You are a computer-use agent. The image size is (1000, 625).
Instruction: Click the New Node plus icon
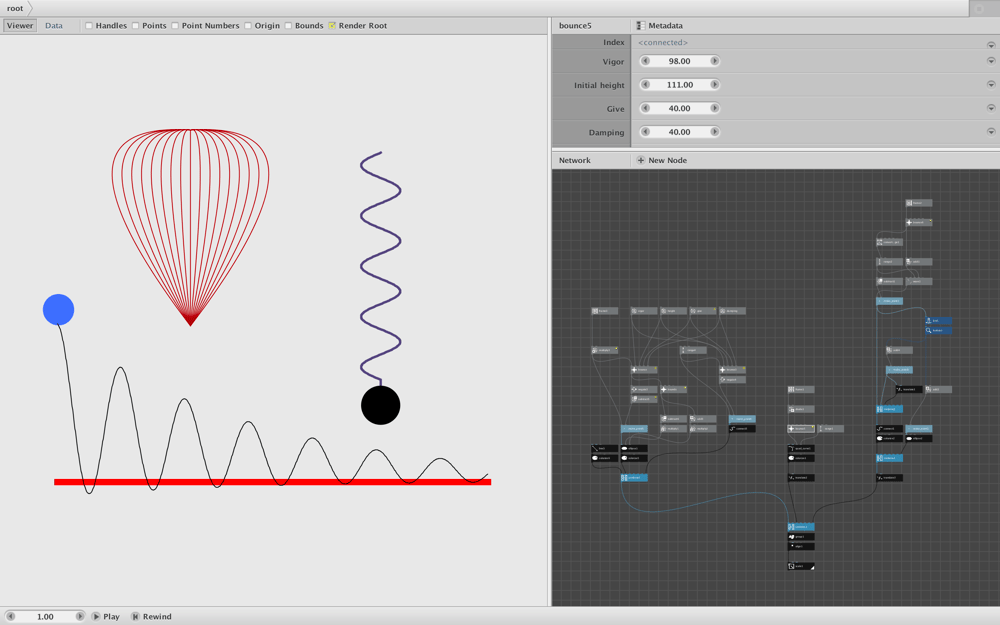pos(641,160)
